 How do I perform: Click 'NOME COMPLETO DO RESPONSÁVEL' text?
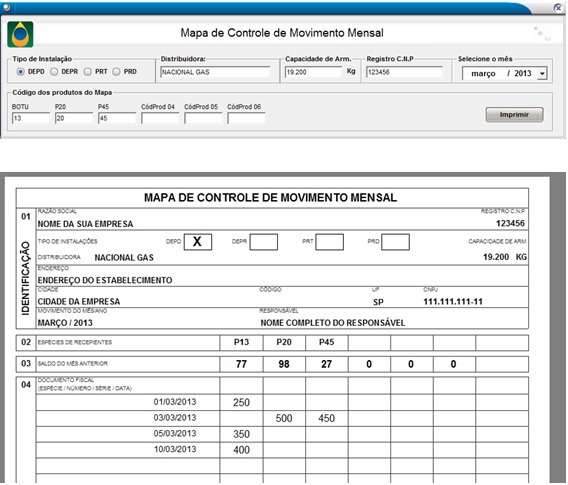pos(333,323)
